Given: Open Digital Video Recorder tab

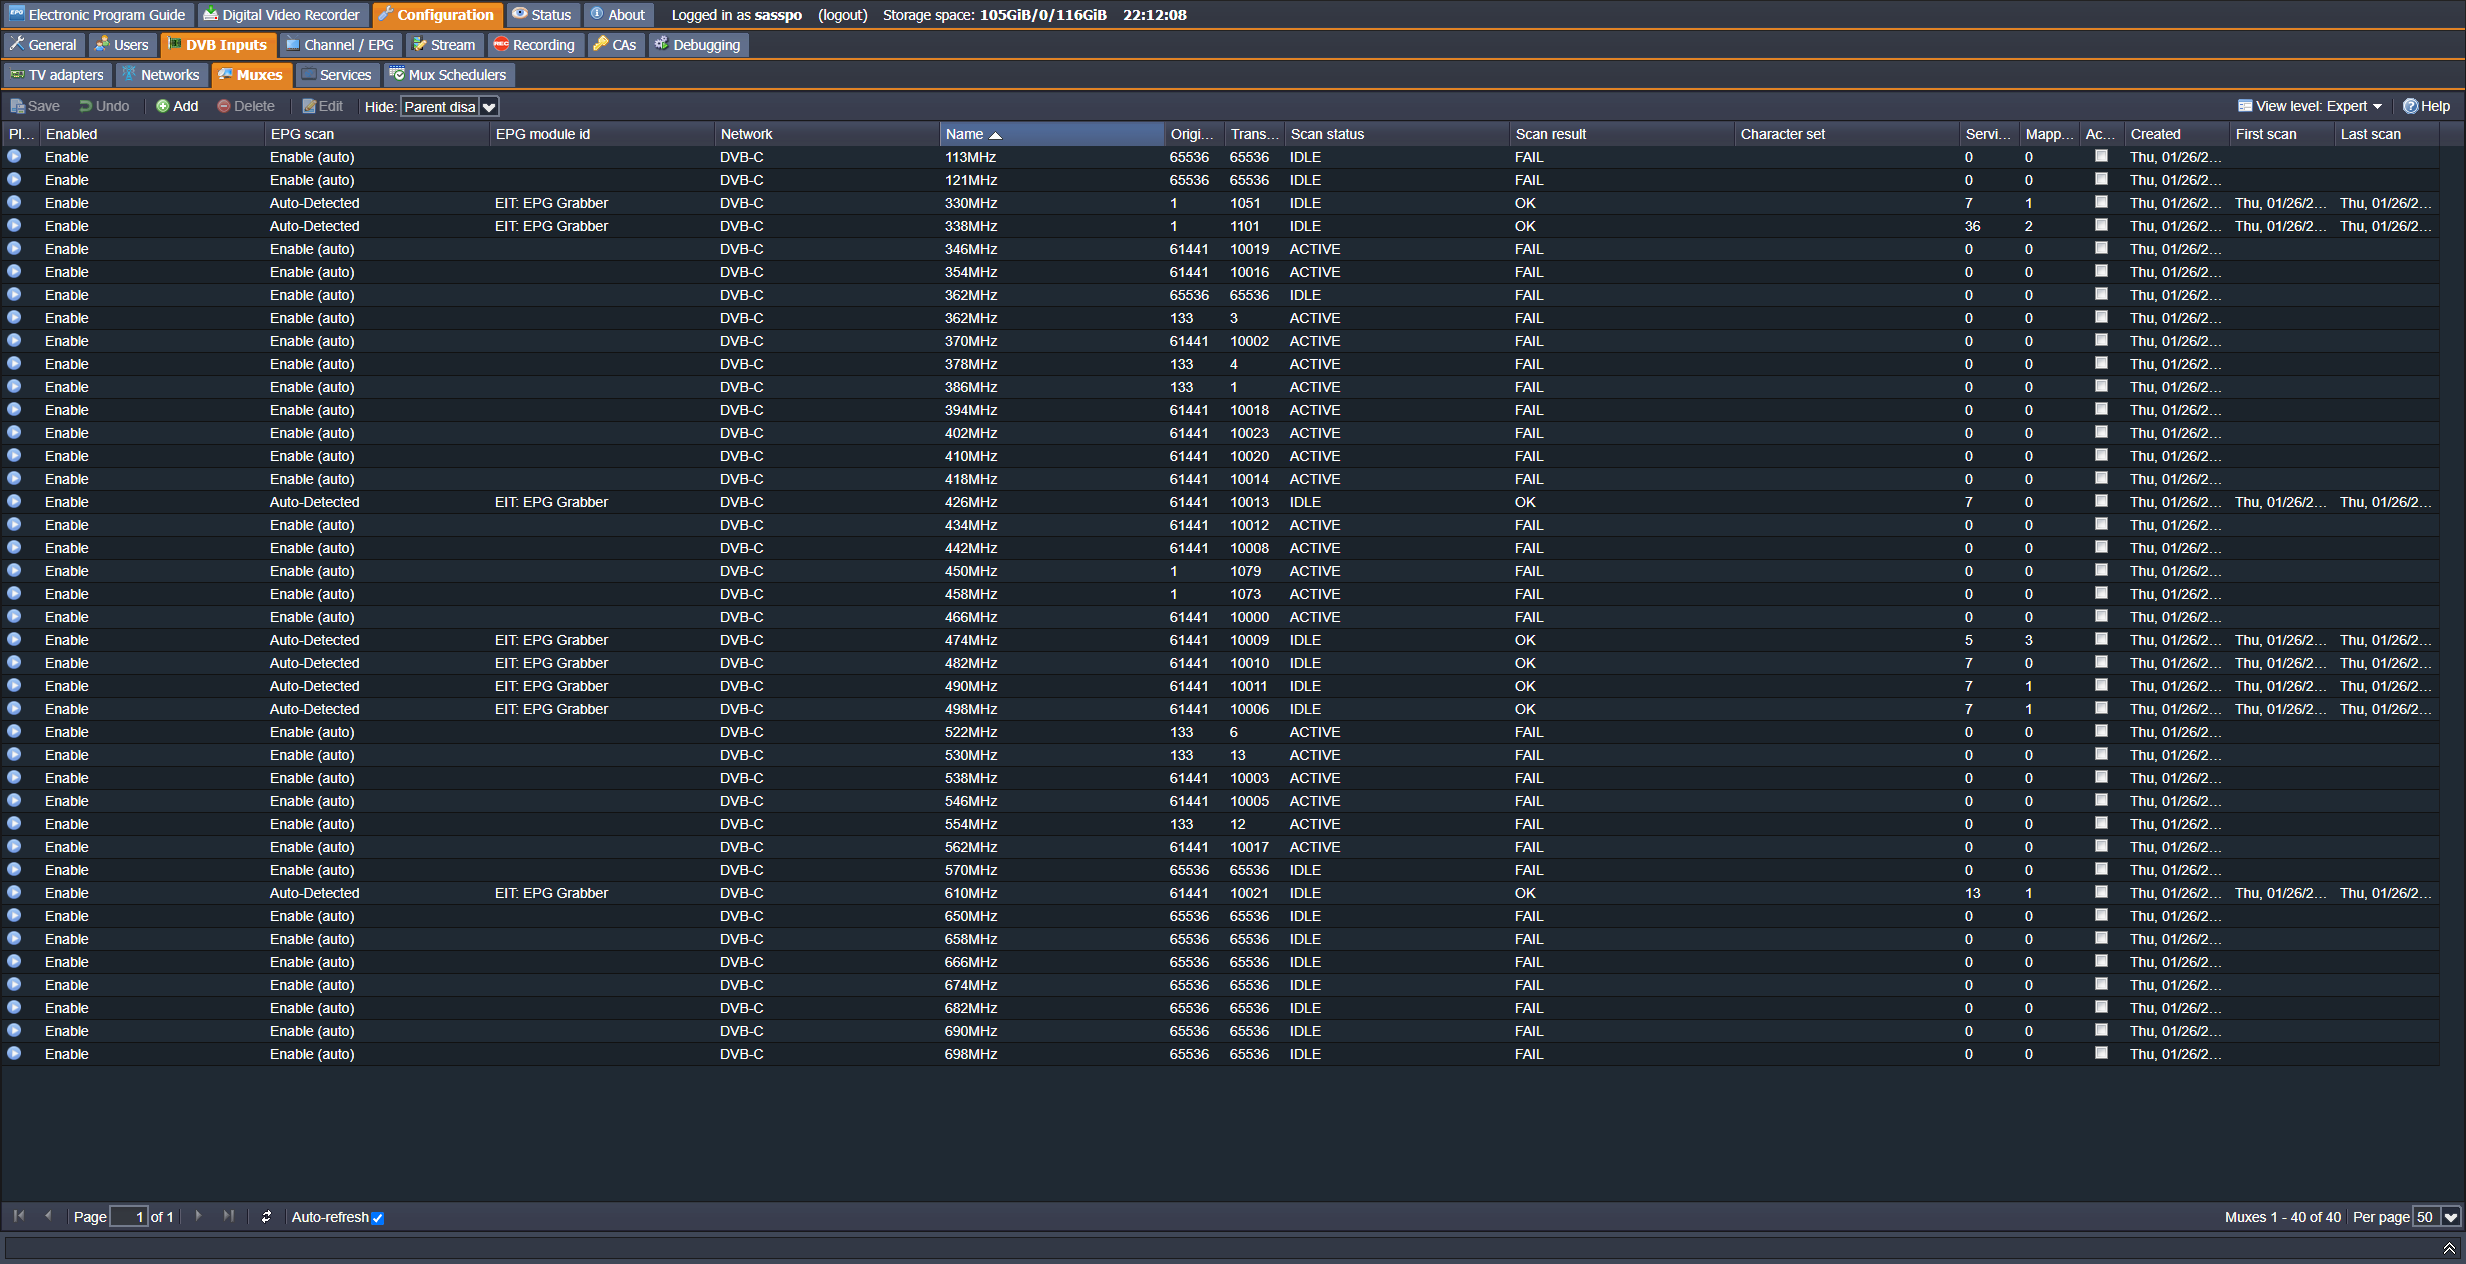Looking at the screenshot, I should [281, 15].
